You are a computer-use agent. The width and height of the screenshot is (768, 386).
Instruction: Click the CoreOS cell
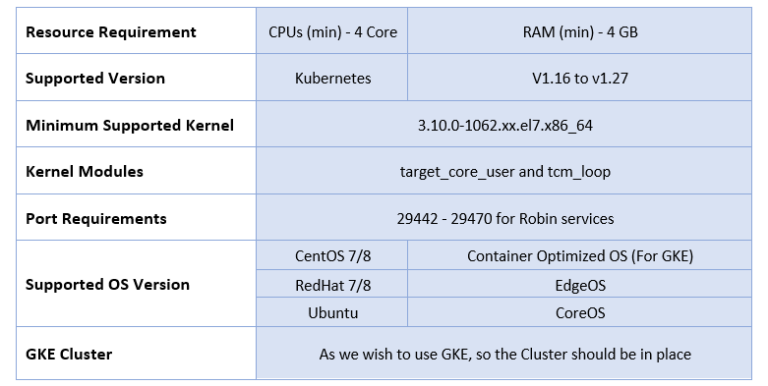coord(579,312)
